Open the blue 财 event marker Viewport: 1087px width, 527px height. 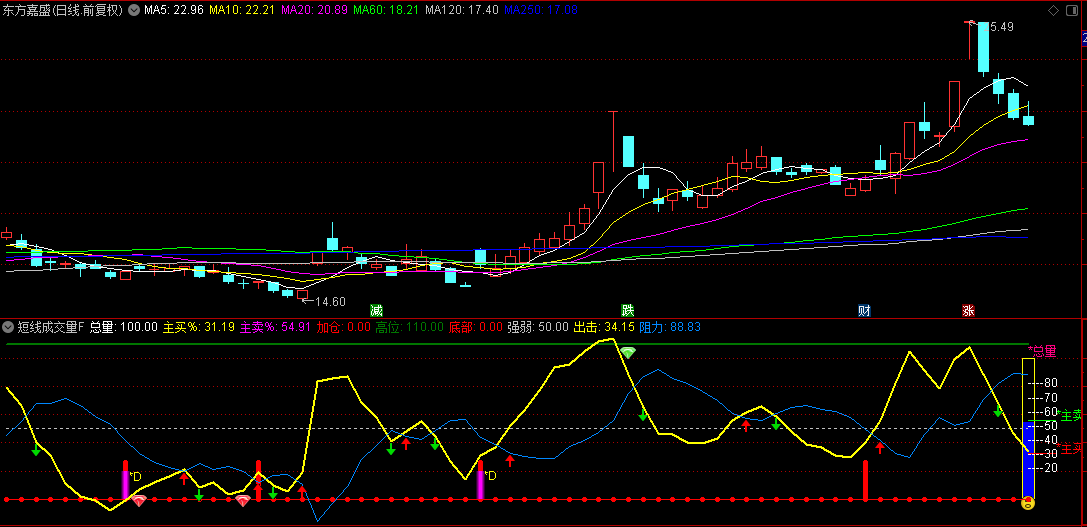864,310
